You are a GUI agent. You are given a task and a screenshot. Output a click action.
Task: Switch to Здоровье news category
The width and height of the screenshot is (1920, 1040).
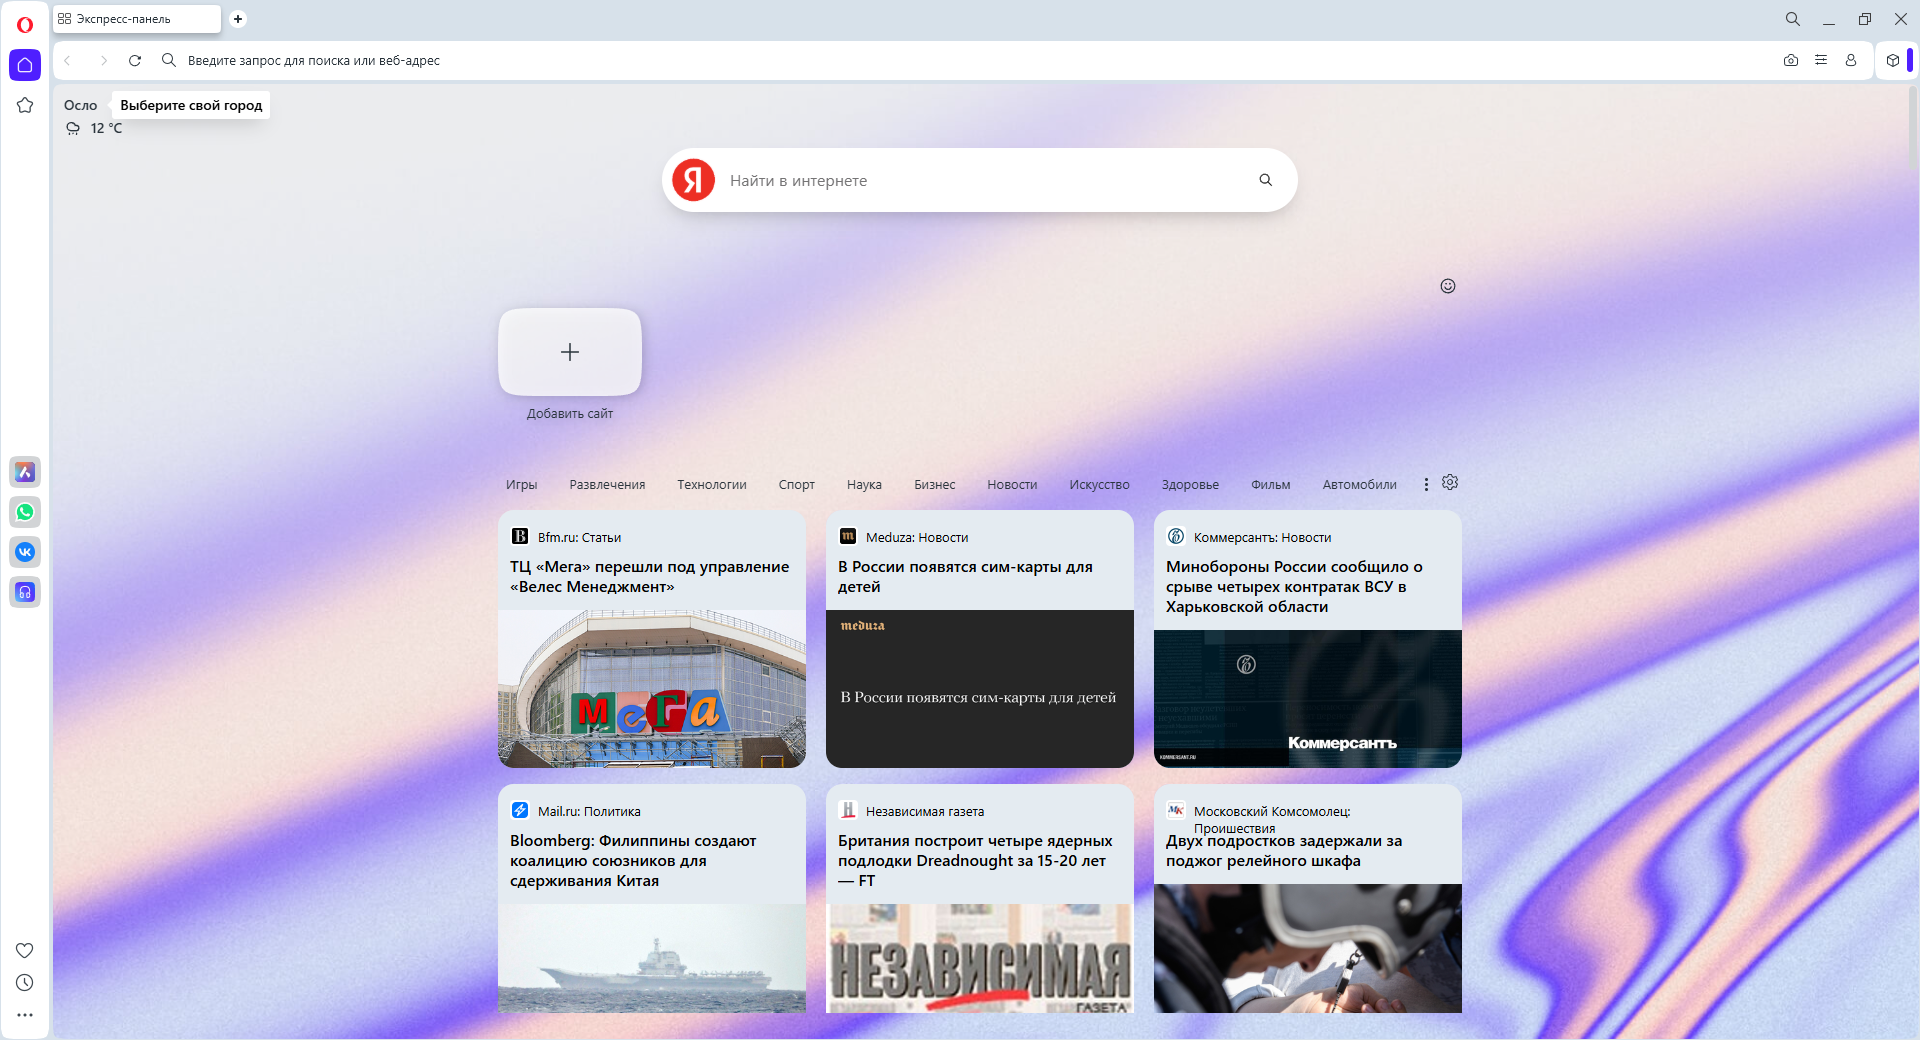coord(1190,485)
